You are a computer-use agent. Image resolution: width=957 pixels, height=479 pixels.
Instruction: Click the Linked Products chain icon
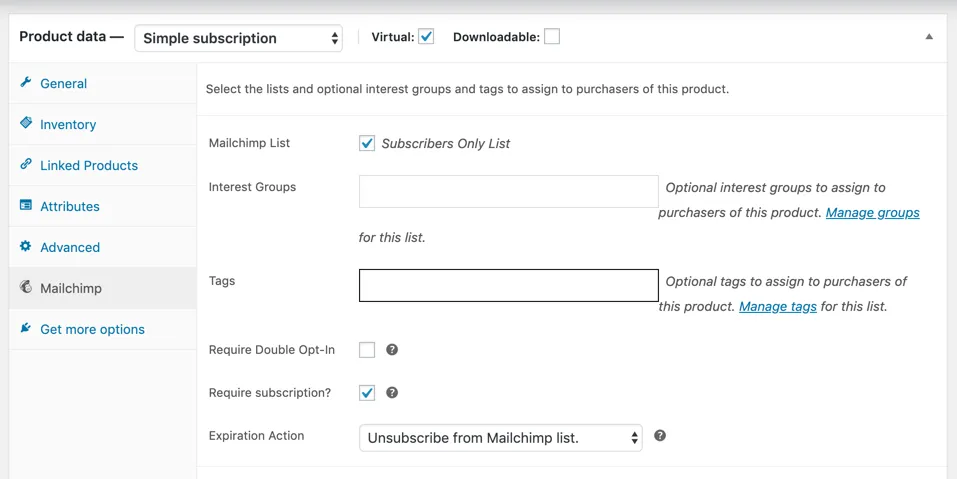(x=26, y=164)
